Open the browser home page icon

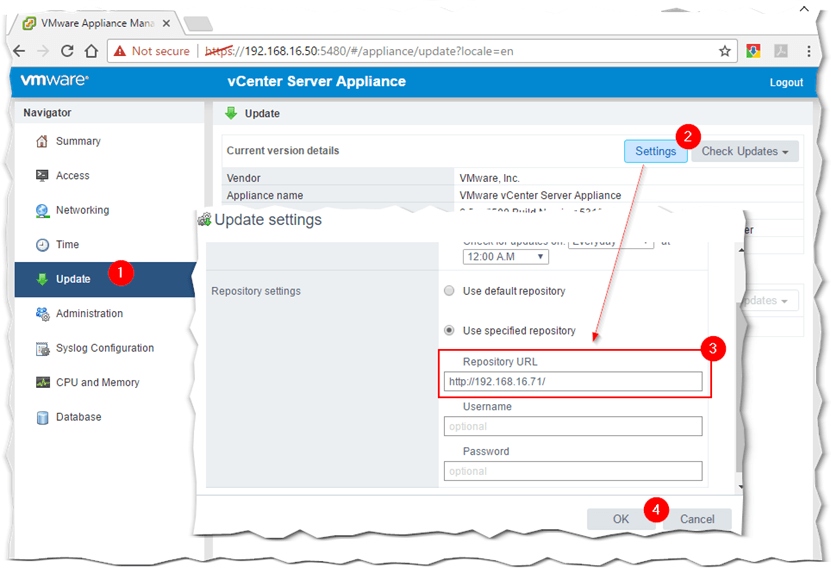point(91,51)
